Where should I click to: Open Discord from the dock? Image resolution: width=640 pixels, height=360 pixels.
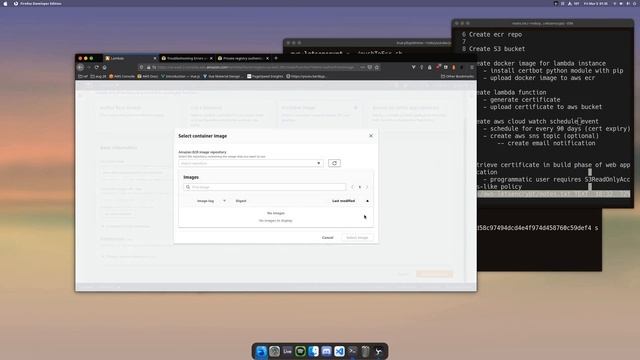[x=326, y=351]
